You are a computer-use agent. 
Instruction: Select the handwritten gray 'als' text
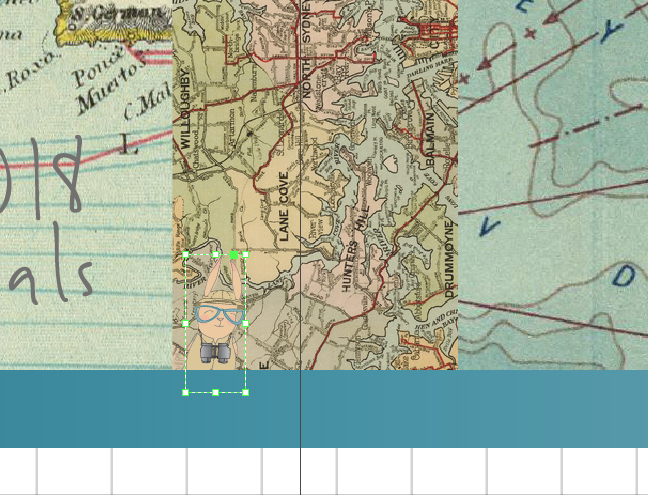tap(52, 262)
